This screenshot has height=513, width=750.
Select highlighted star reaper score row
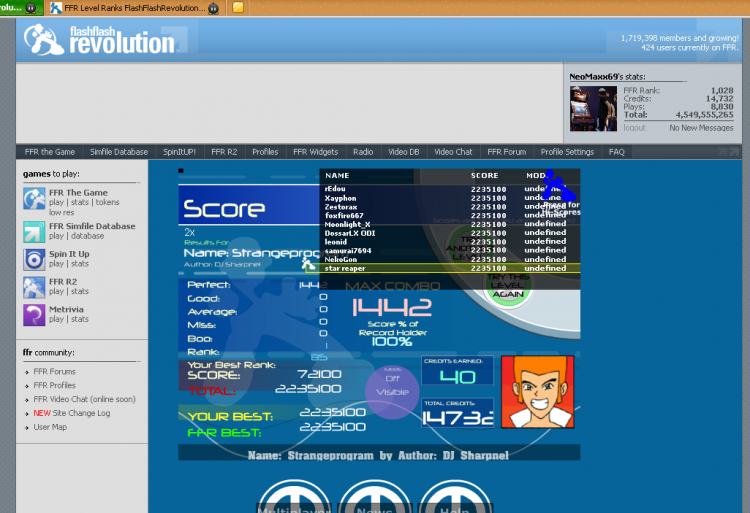coord(443,268)
